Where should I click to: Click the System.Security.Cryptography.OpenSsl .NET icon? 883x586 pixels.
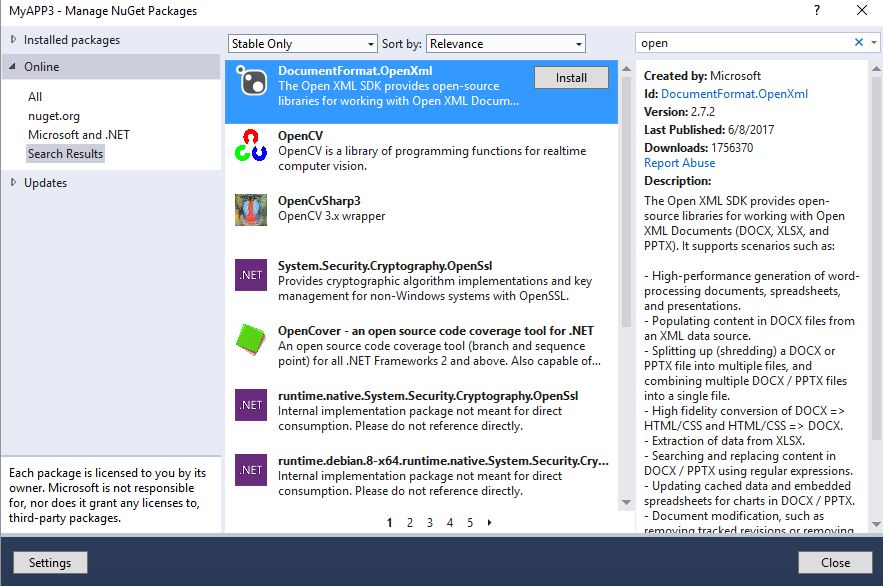[251, 275]
